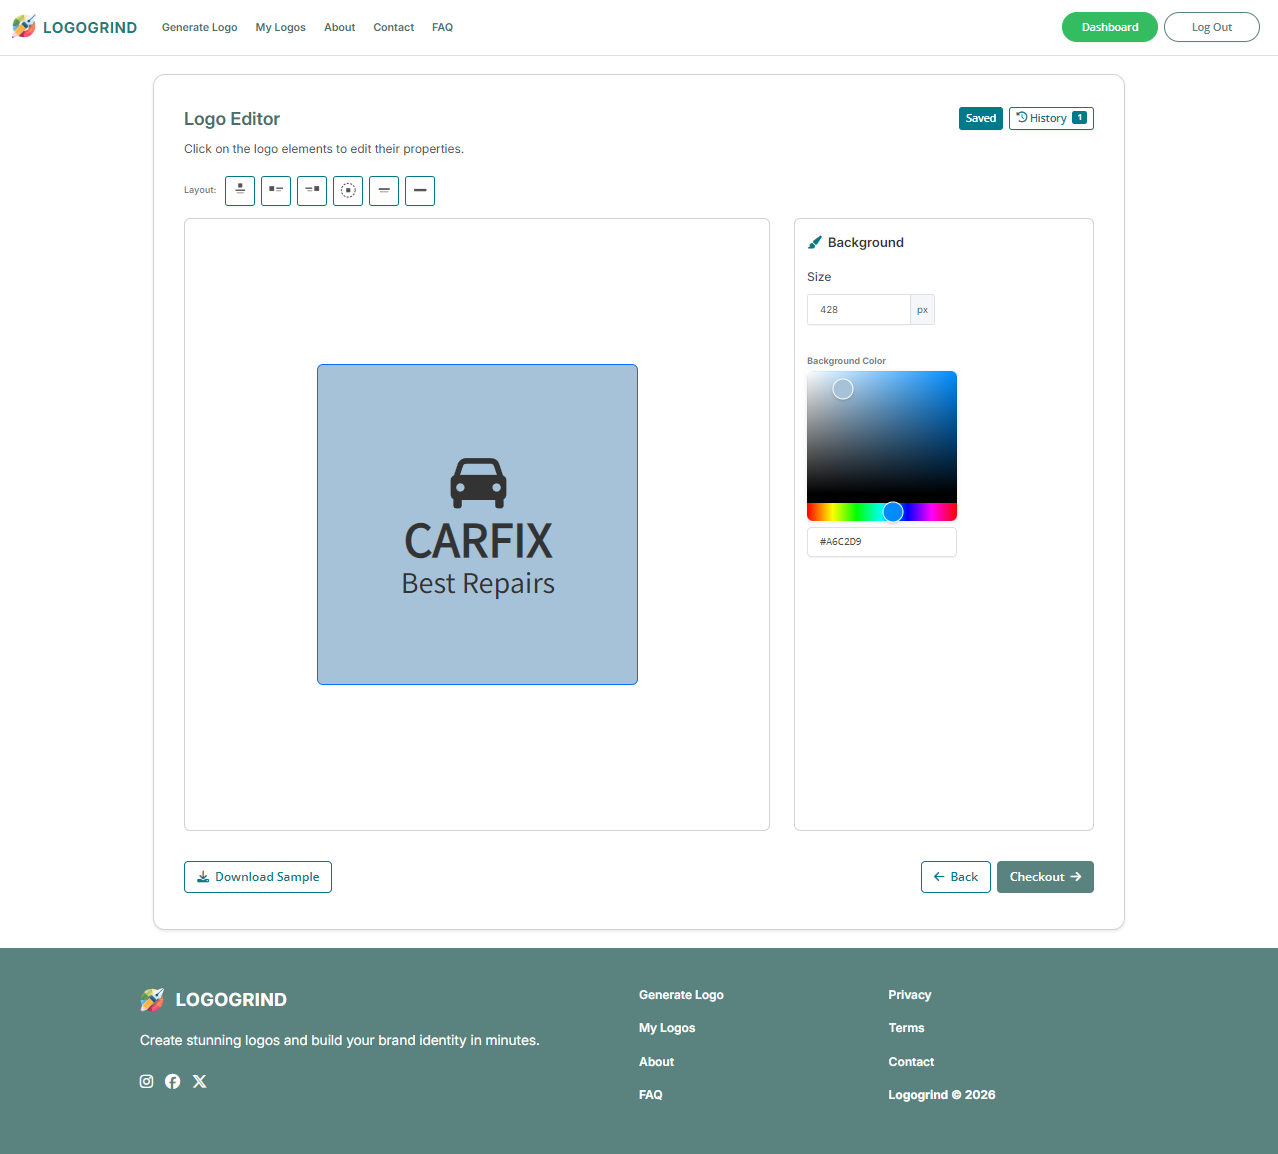Viewport: 1278px width, 1154px height.
Task: Go to My Logos in the top navigation
Action: [x=280, y=27]
